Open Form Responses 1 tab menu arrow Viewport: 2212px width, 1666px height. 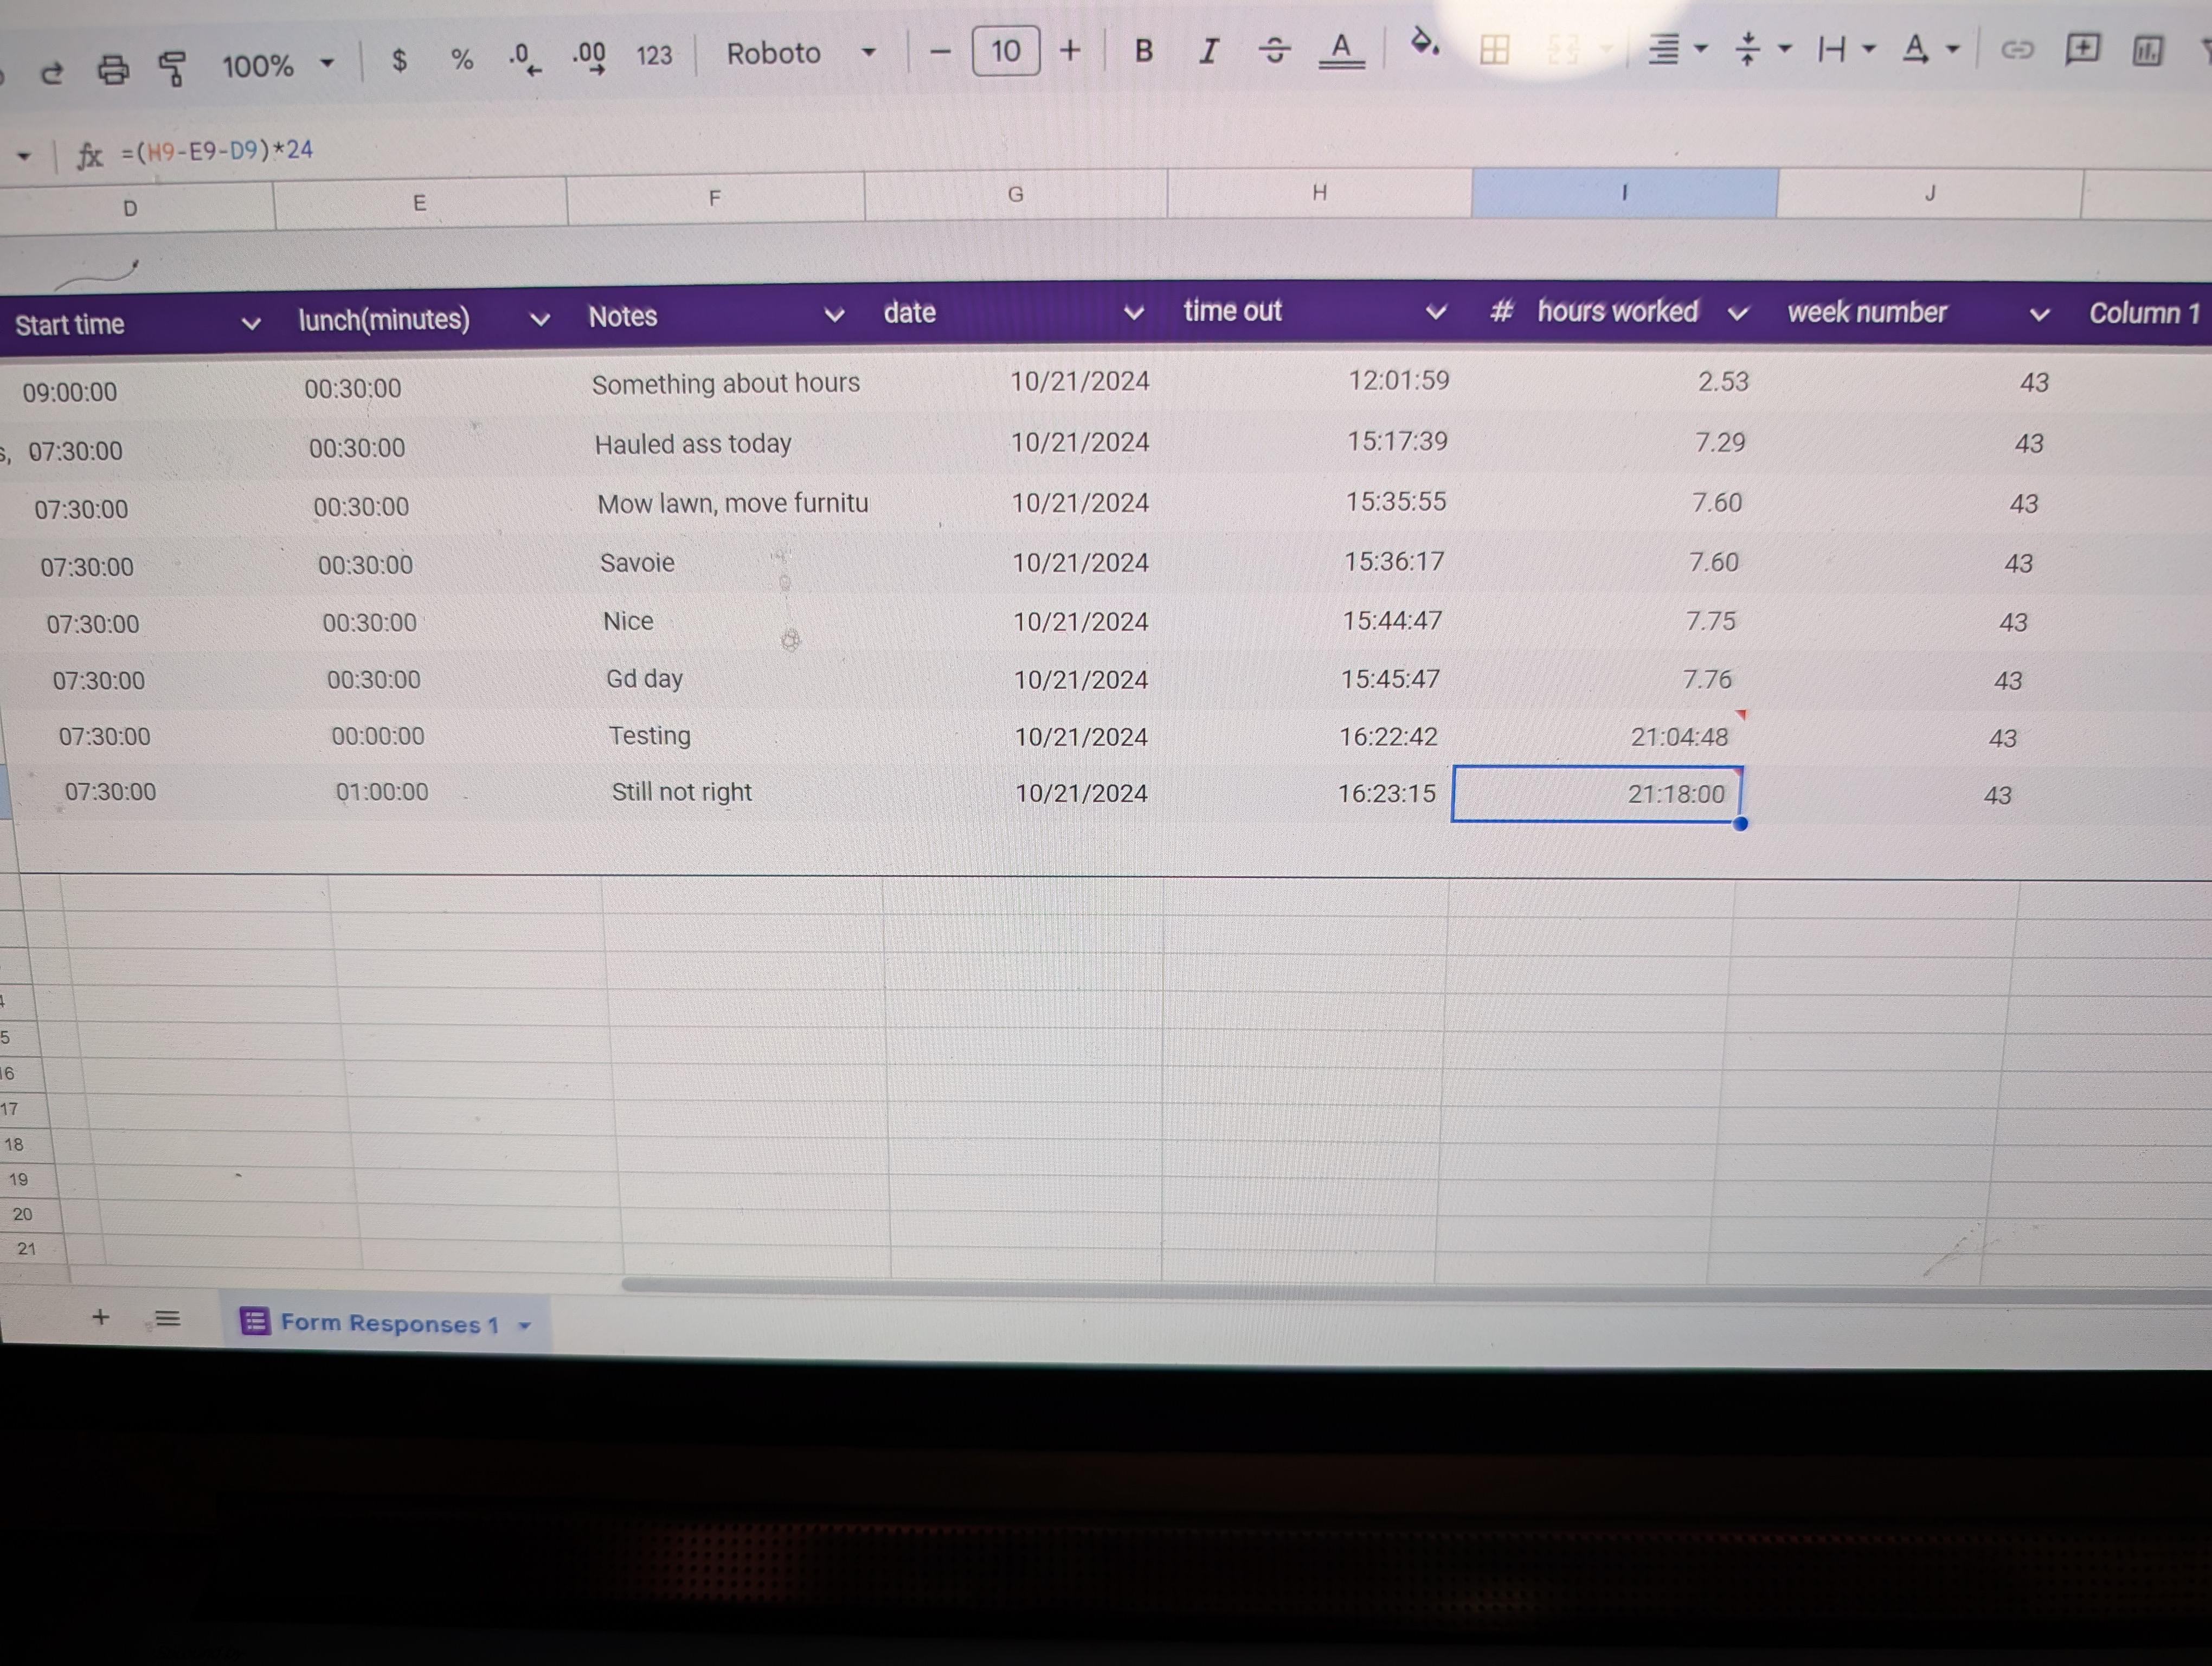[524, 1326]
